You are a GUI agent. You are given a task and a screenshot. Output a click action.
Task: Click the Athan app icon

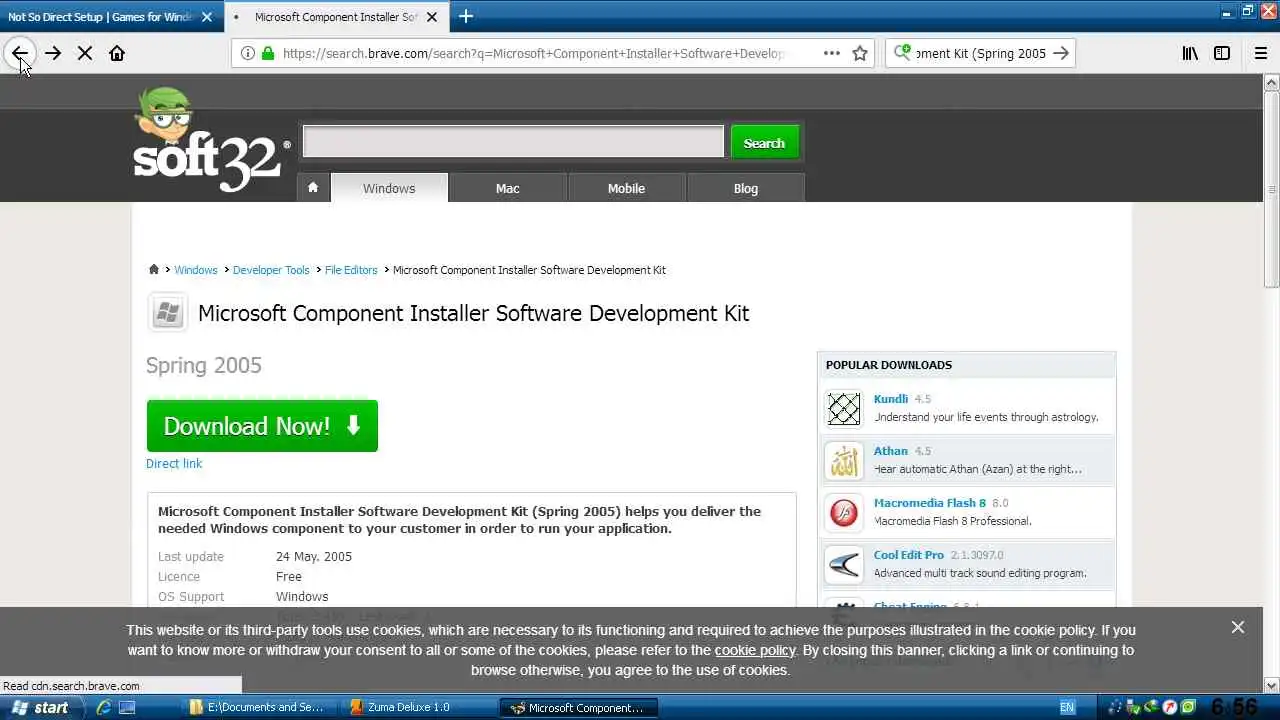click(844, 460)
